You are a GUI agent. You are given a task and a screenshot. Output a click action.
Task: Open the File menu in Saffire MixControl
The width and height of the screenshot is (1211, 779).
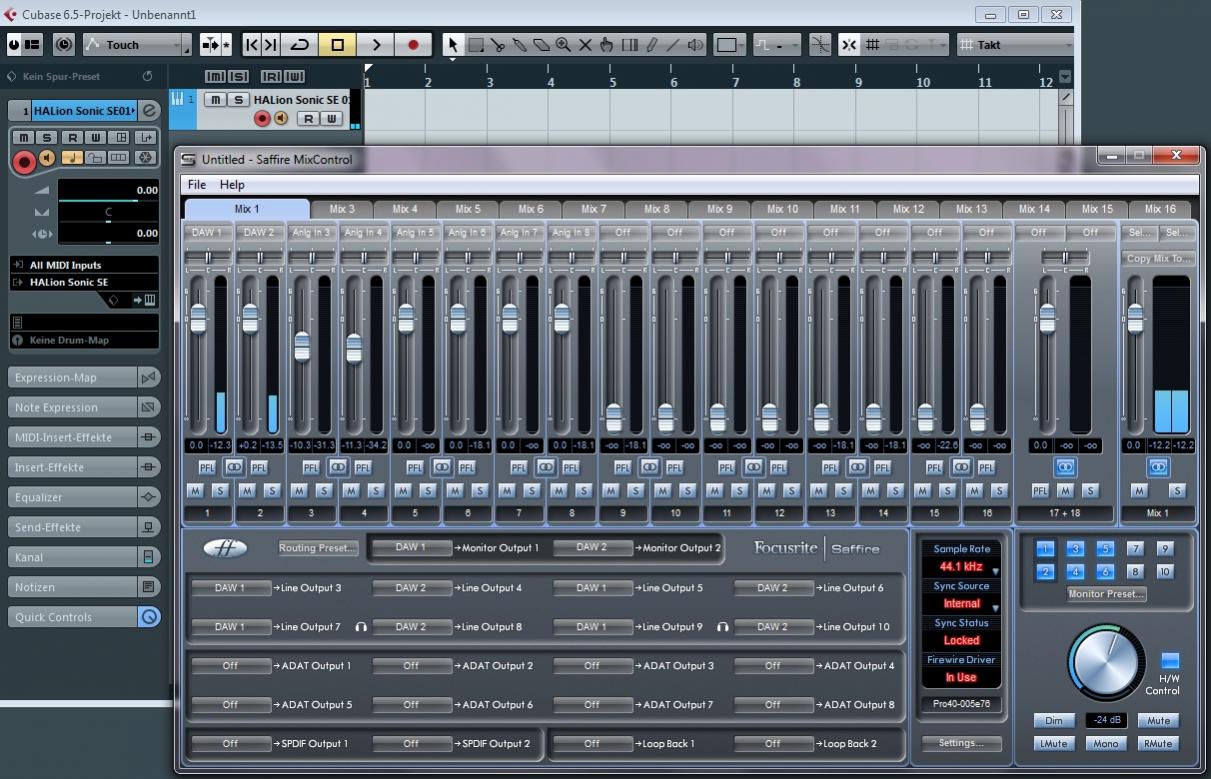[x=197, y=185]
